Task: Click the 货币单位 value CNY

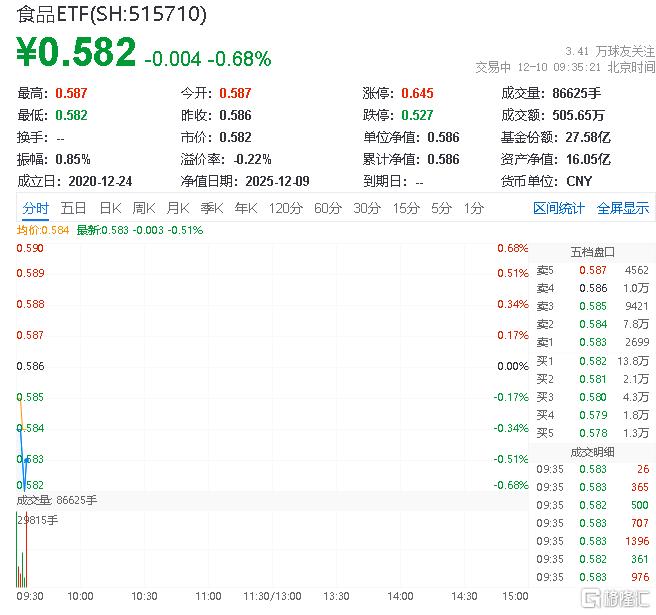Action: (x=579, y=181)
